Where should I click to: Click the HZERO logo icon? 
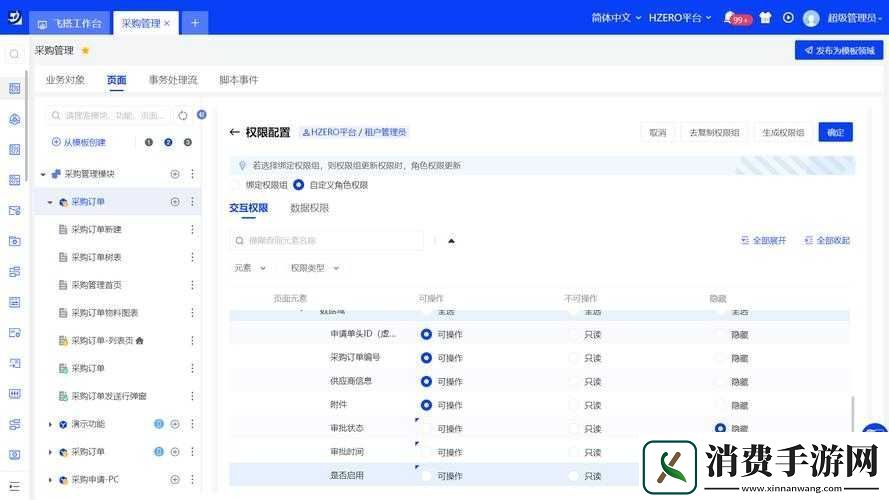pos(15,17)
